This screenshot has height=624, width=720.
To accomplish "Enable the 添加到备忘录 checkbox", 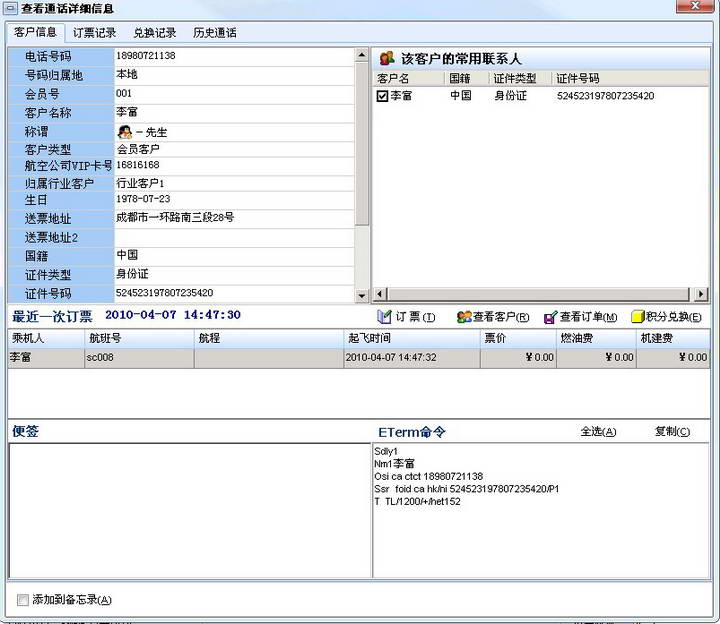I will [x=23, y=600].
